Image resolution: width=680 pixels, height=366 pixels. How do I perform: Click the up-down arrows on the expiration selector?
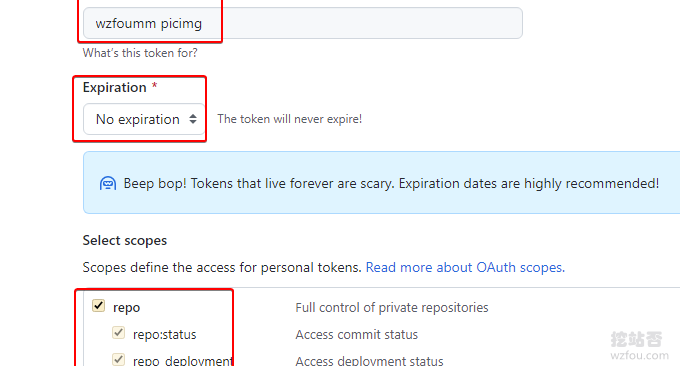[x=193, y=119]
